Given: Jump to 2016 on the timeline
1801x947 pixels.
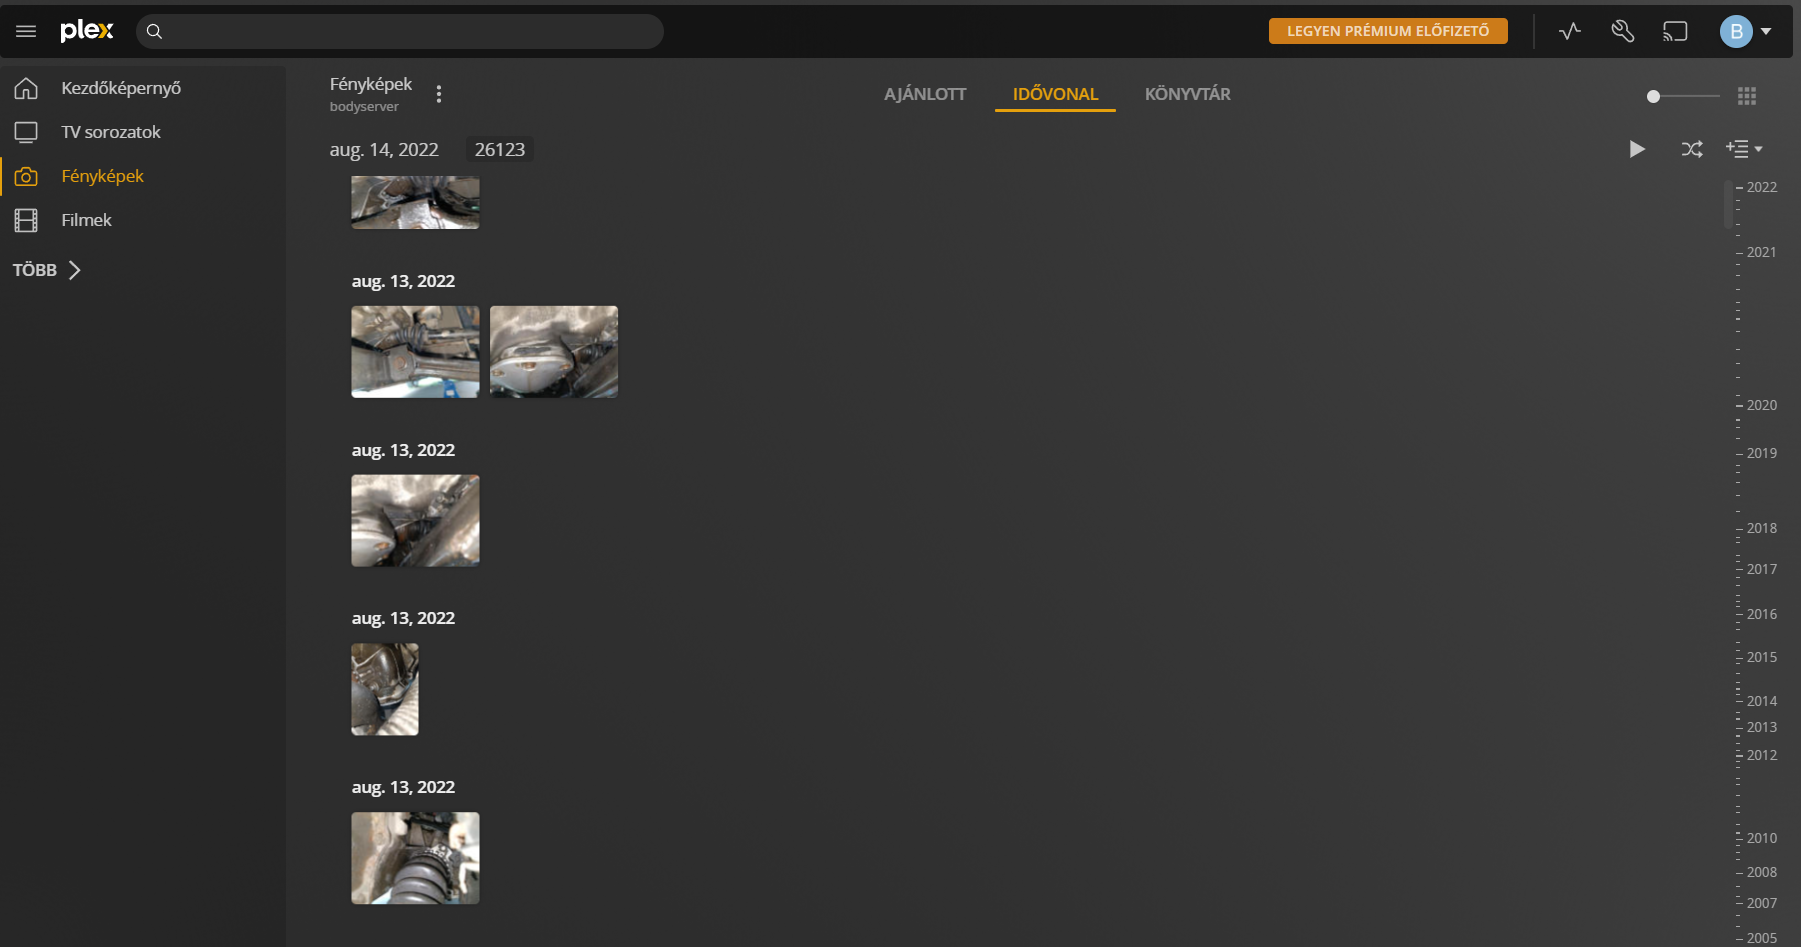Looking at the screenshot, I should coord(1761,614).
